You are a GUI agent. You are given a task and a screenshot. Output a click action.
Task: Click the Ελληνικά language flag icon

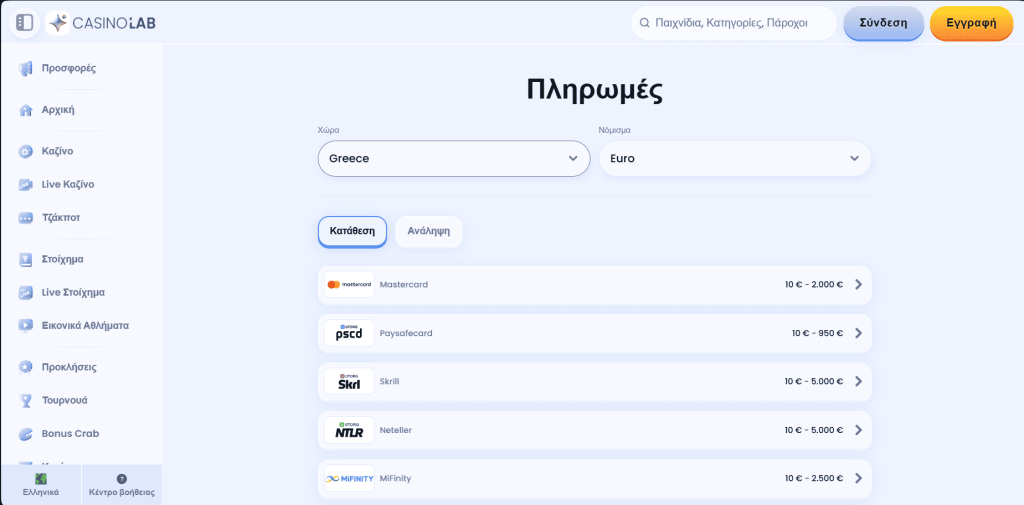tap(40, 479)
